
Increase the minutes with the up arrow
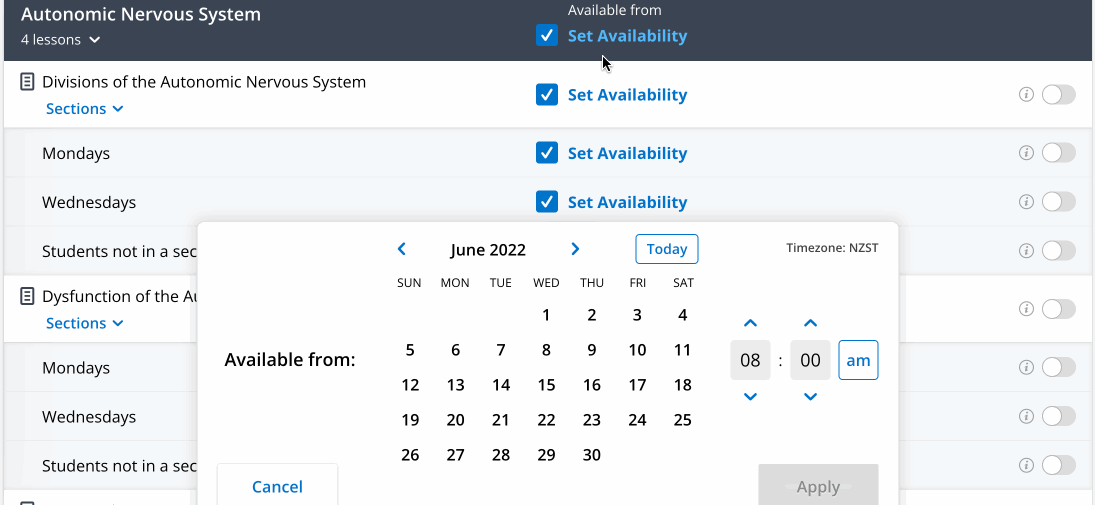[x=810, y=323]
